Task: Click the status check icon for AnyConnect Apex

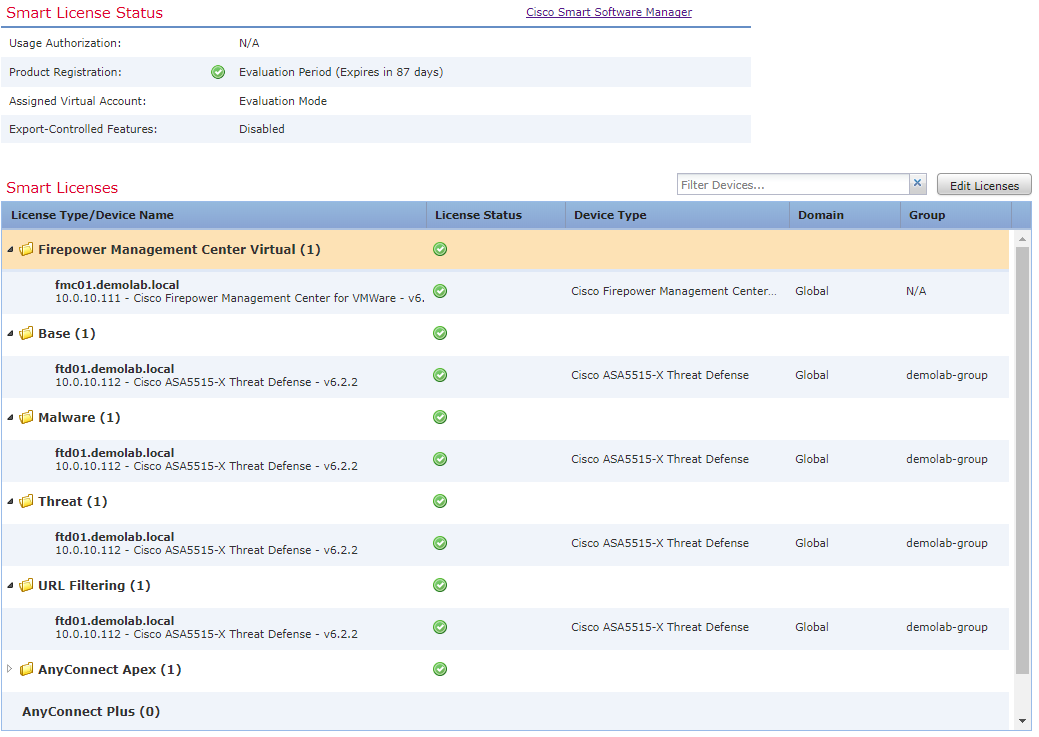Action: tap(440, 669)
